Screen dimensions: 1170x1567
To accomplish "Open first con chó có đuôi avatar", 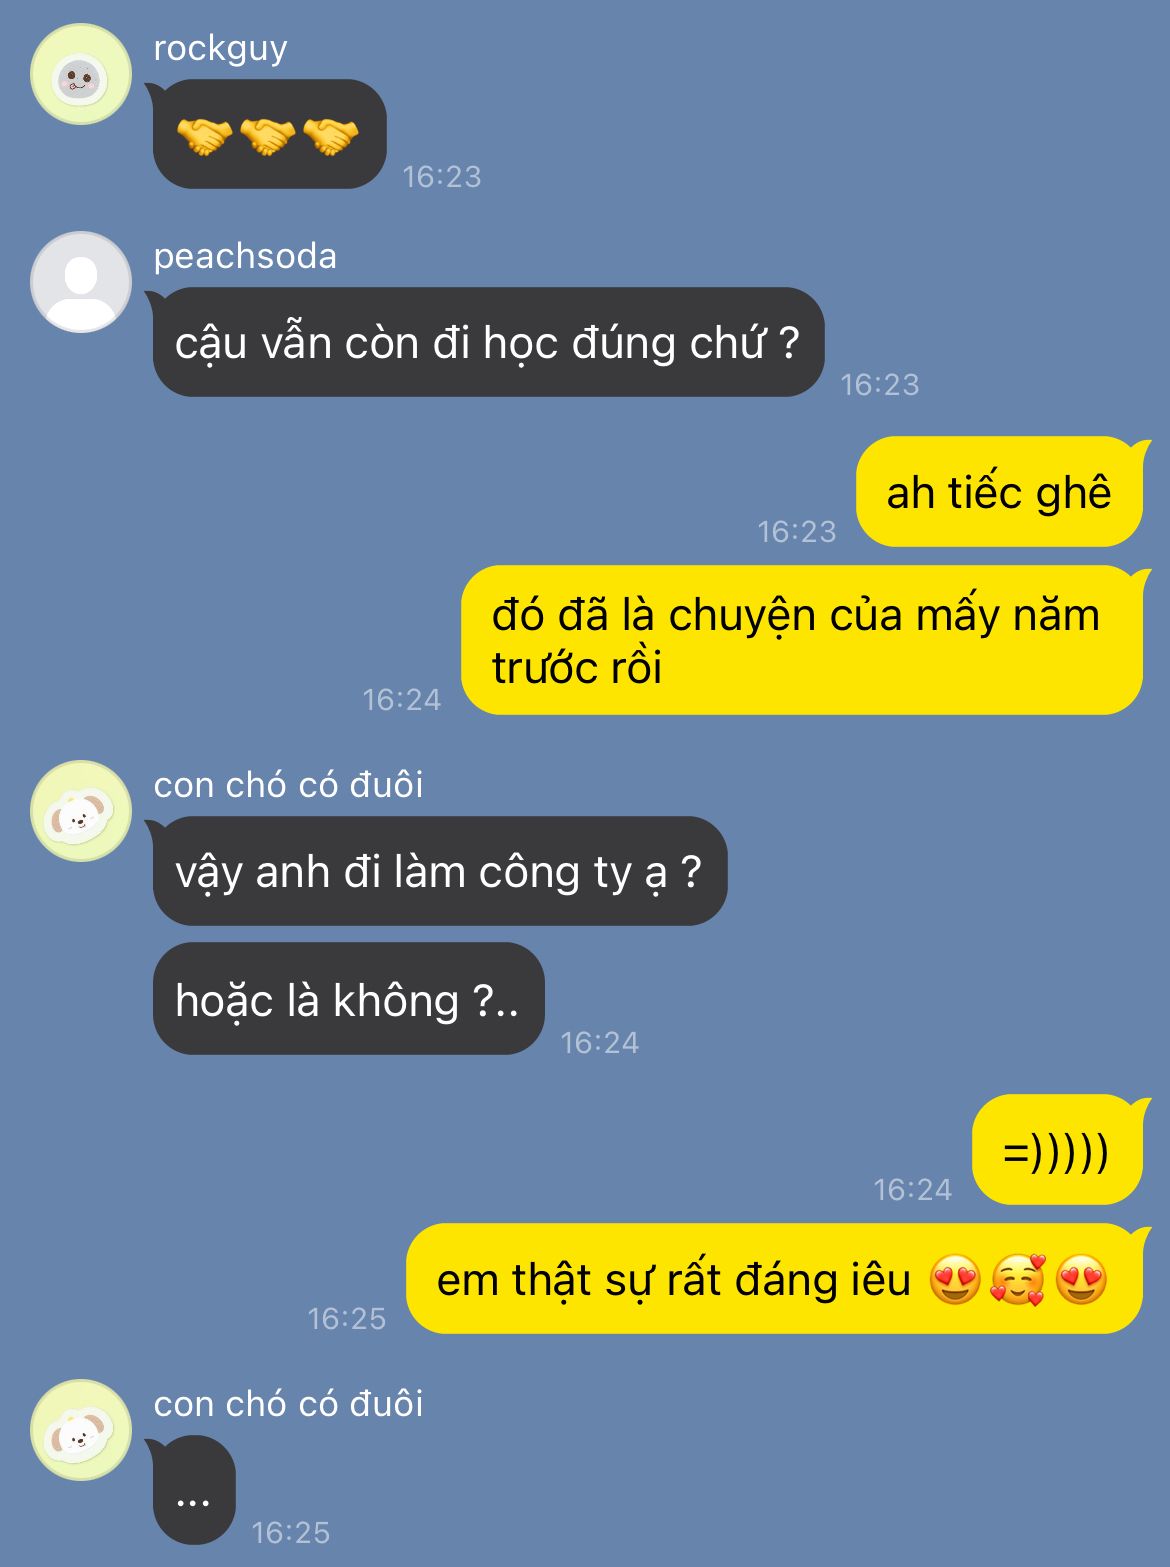I will coord(81,811).
